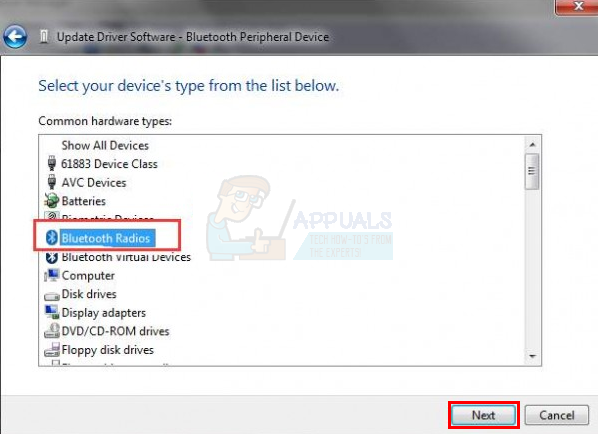Click the hardware list scrollbar thumb
This screenshot has height=434, width=598.
click(x=532, y=171)
